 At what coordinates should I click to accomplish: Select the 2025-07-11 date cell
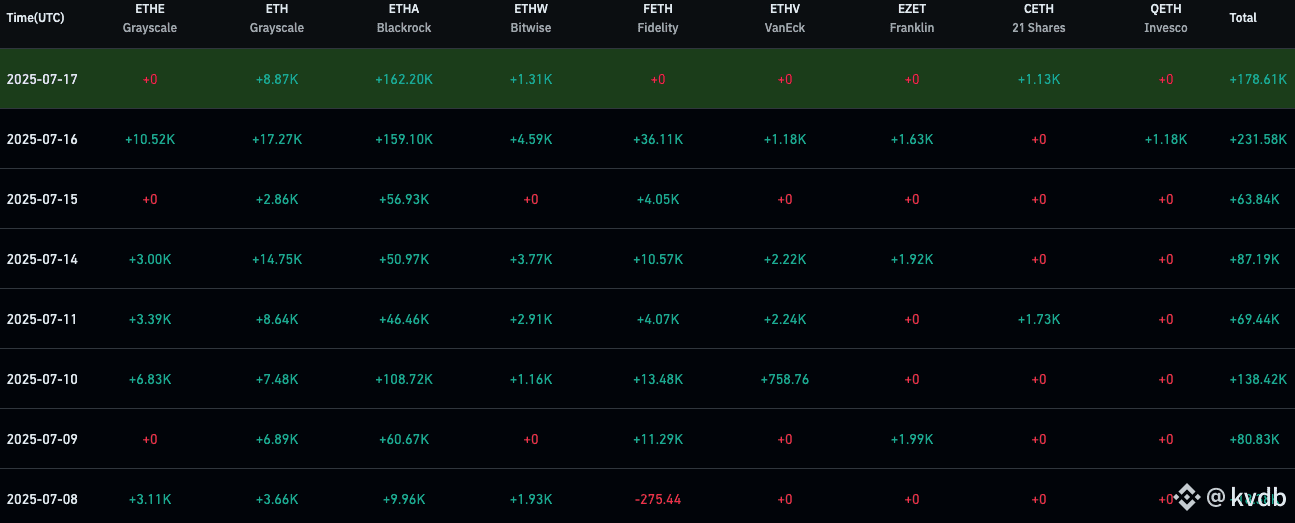click(x=42, y=319)
